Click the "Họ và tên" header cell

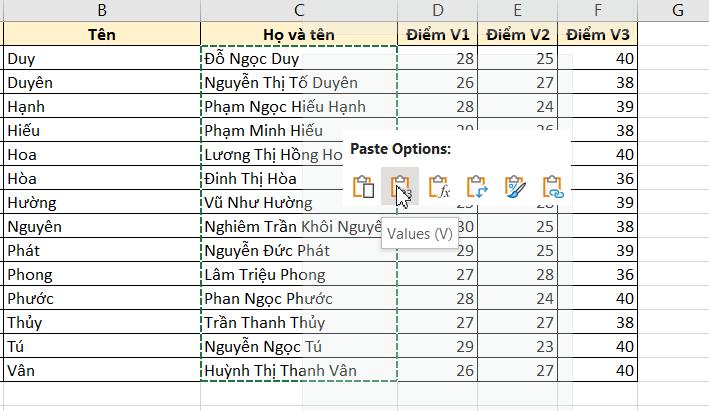(x=298, y=35)
